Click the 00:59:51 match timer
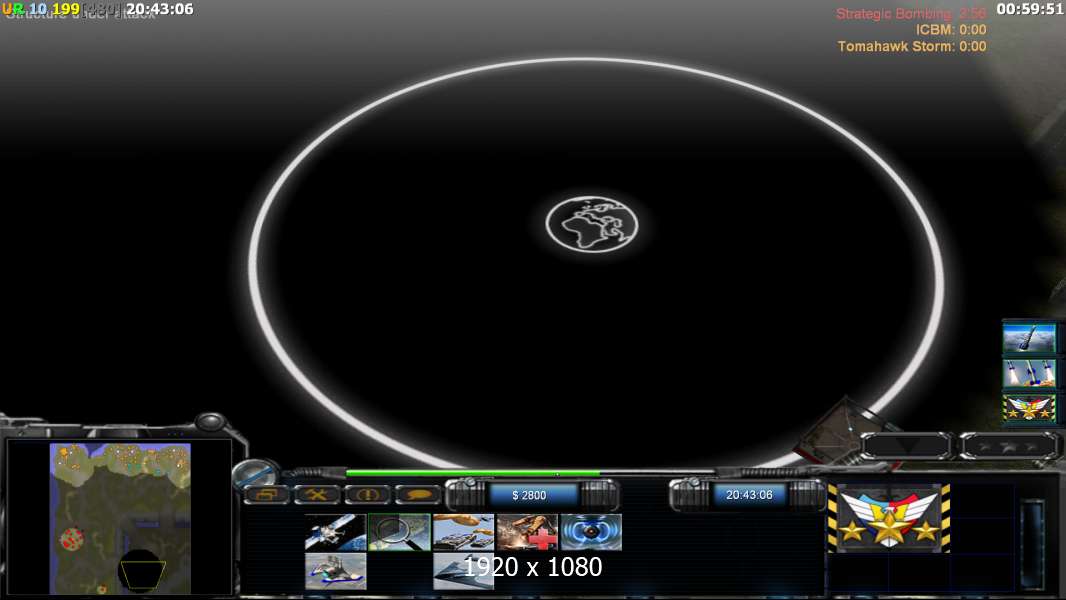Image resolution: width=1066 pixels, height=600 pixels. (x=1029, y=9)
